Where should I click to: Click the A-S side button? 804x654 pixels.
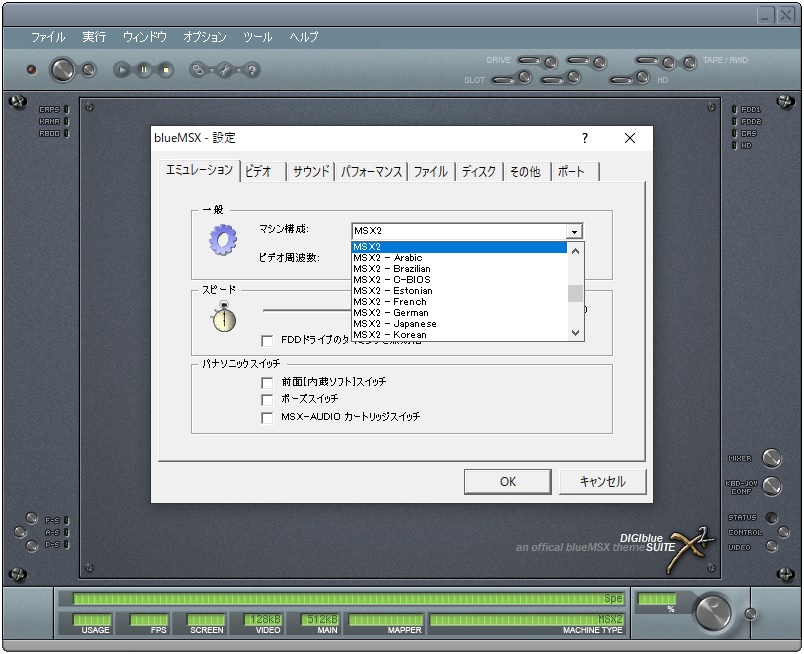21,532
